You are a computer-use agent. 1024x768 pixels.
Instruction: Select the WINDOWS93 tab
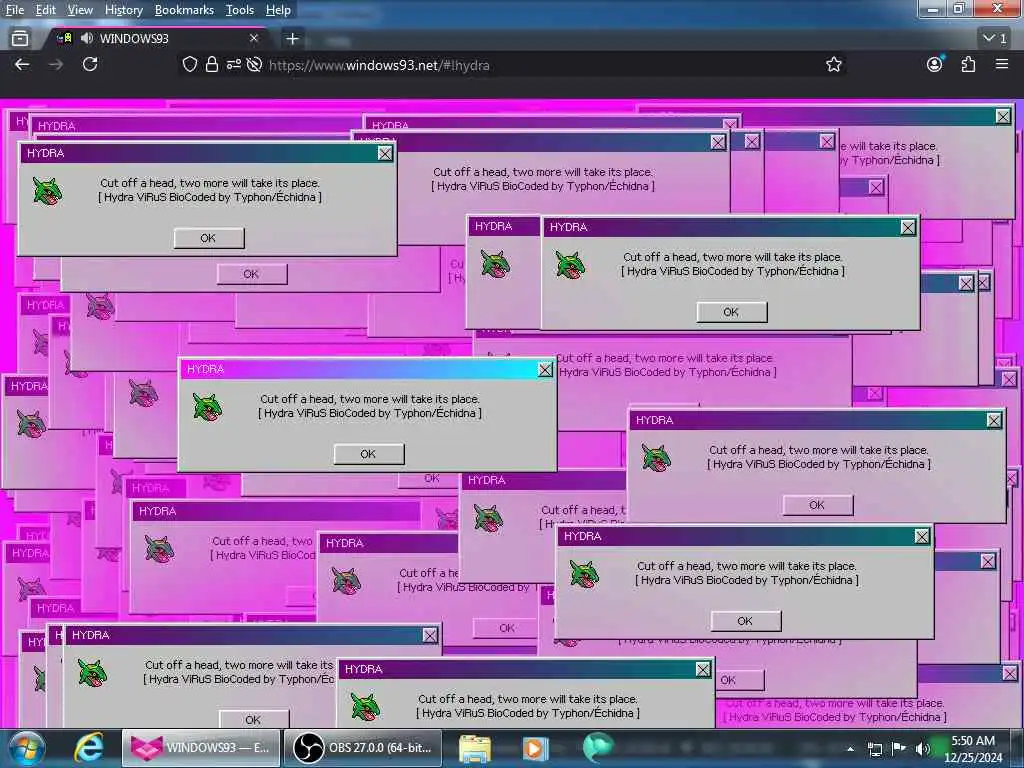157,39
